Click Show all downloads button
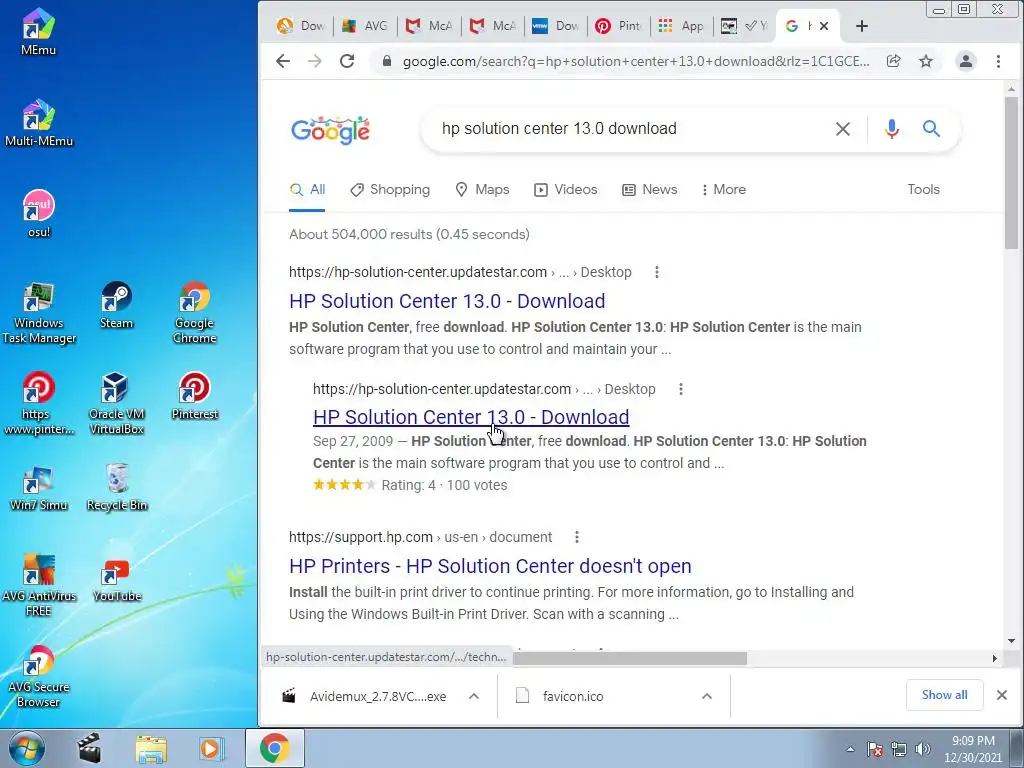Screen dimensions: 1024x768 [944, 695]
